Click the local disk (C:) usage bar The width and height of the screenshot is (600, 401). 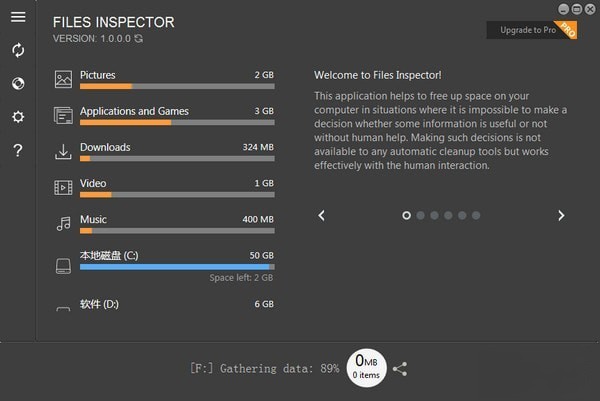(x=176, y=267)
